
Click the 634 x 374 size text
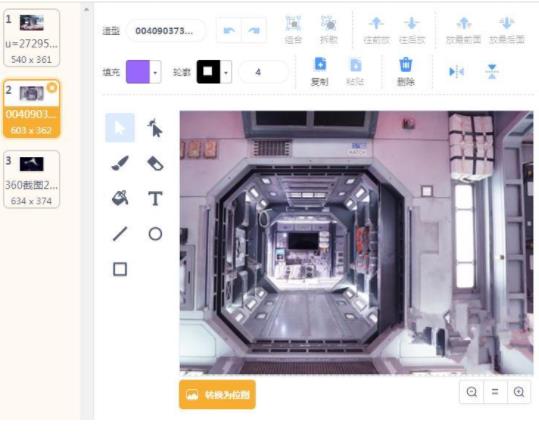coord(31,201)
